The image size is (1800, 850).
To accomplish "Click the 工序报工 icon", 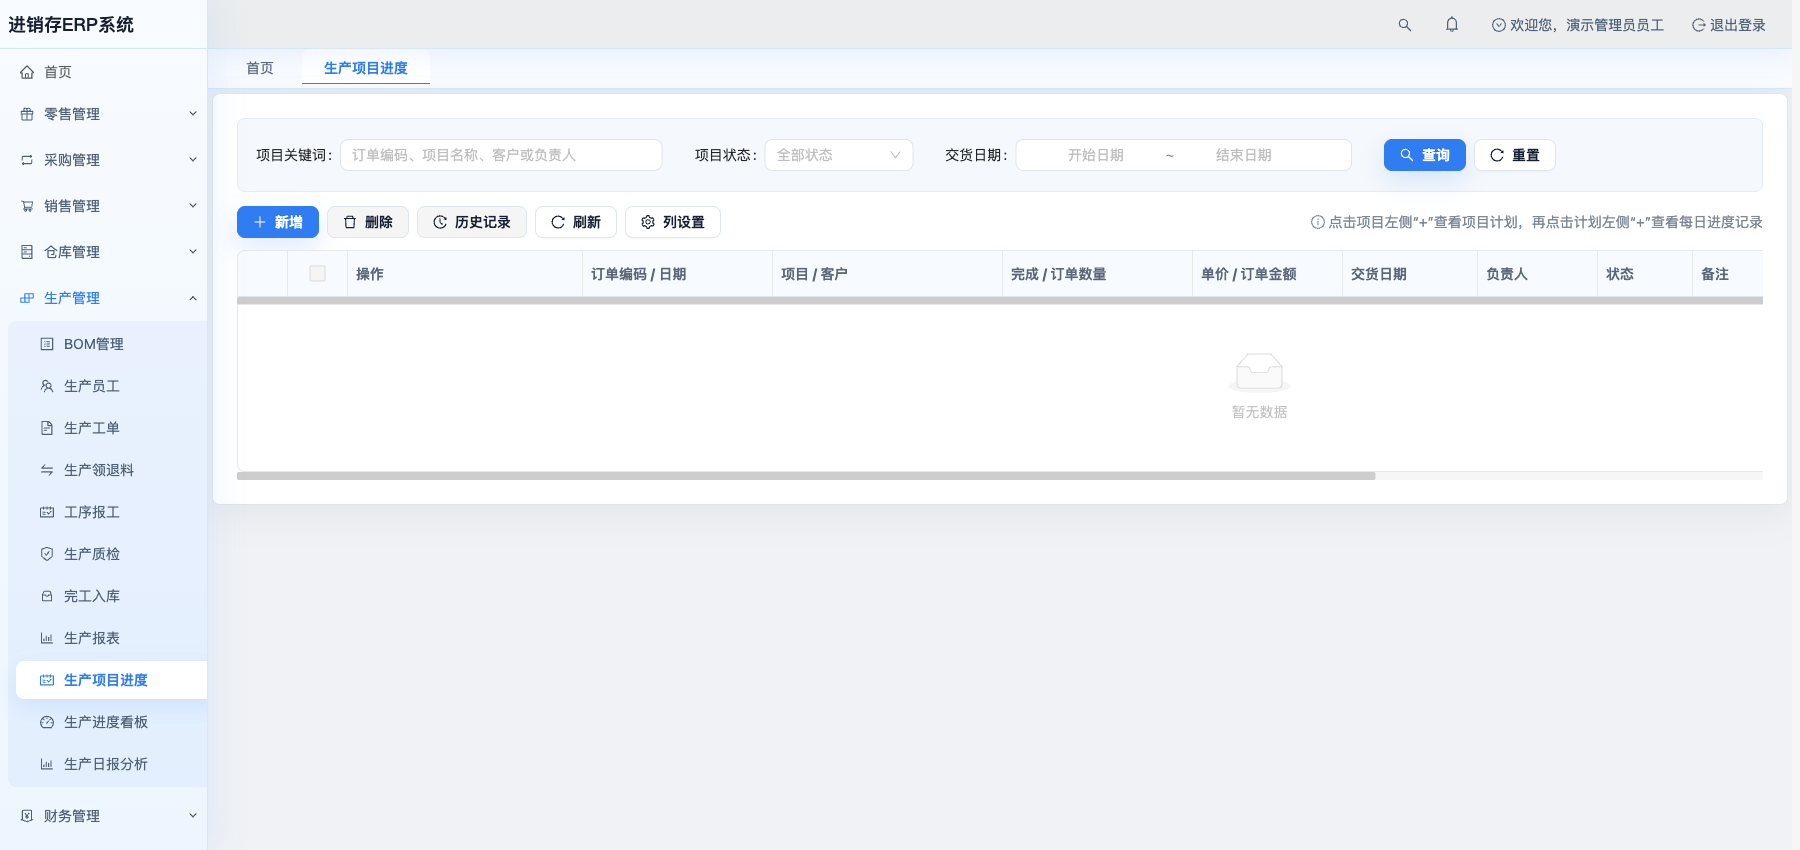I will click(x=47, y=512).
